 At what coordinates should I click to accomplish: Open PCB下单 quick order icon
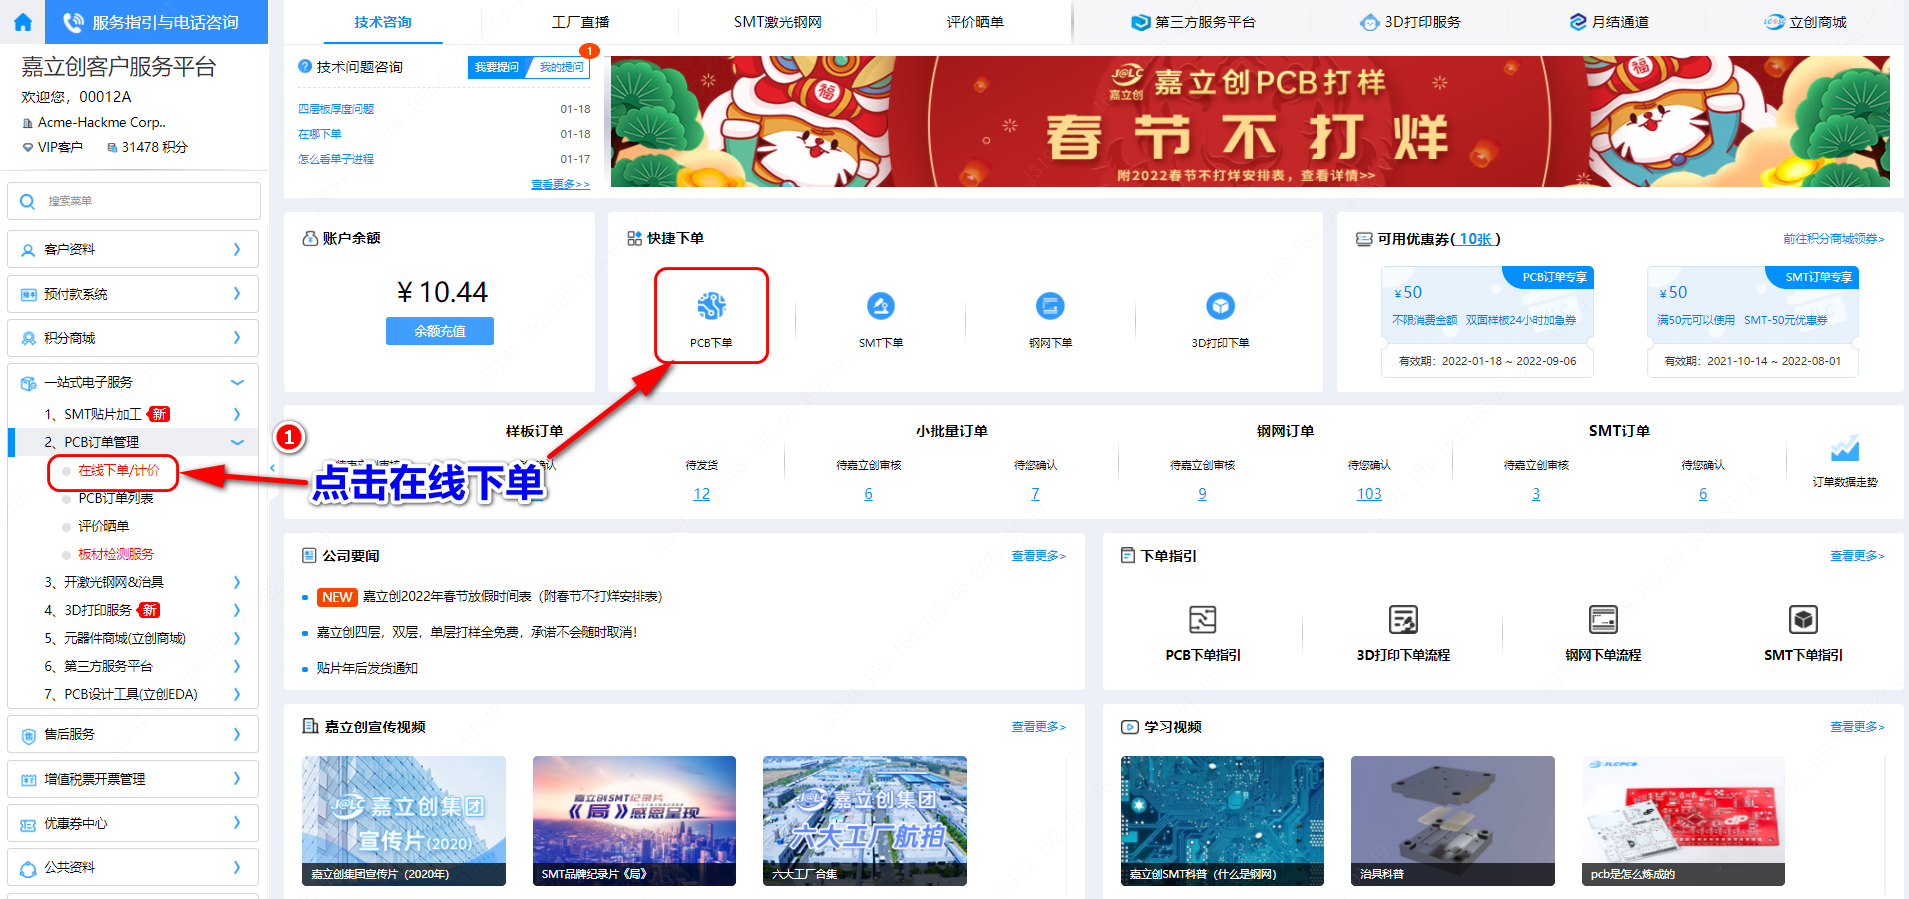[711, 306]
